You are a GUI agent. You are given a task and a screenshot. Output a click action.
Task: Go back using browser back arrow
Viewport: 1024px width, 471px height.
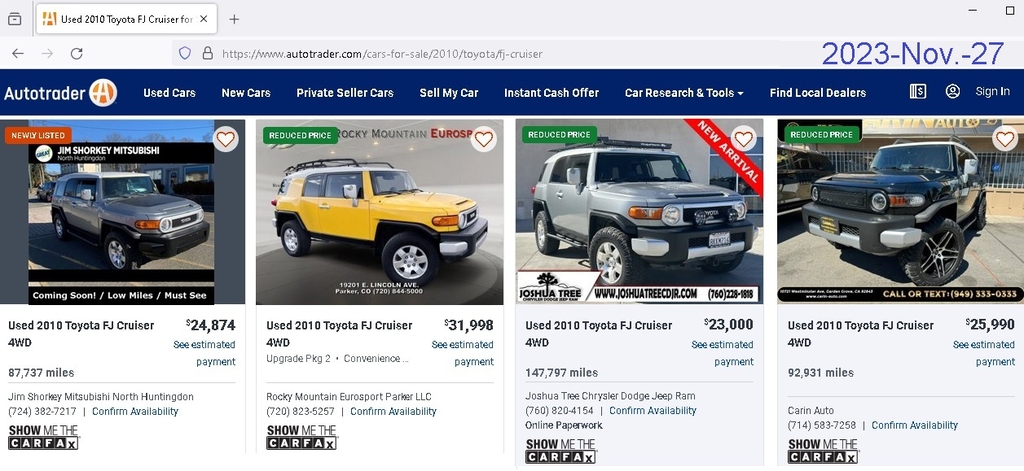coord(18,54)
